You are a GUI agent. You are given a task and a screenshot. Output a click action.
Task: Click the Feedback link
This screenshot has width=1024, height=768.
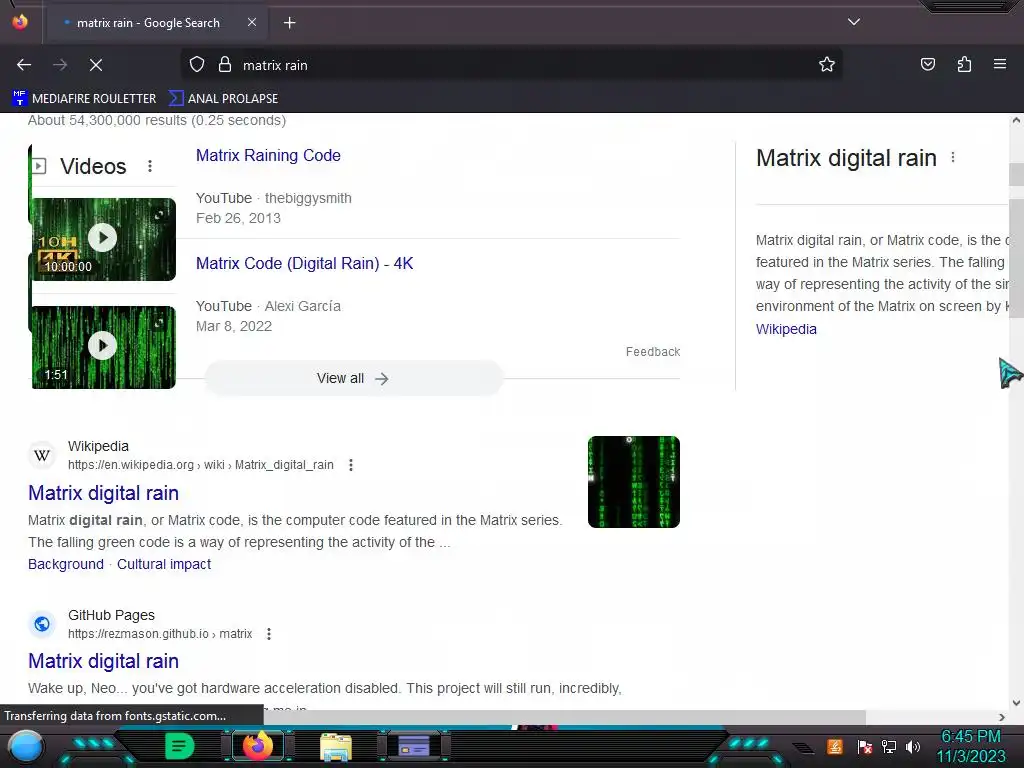[652, 352]
